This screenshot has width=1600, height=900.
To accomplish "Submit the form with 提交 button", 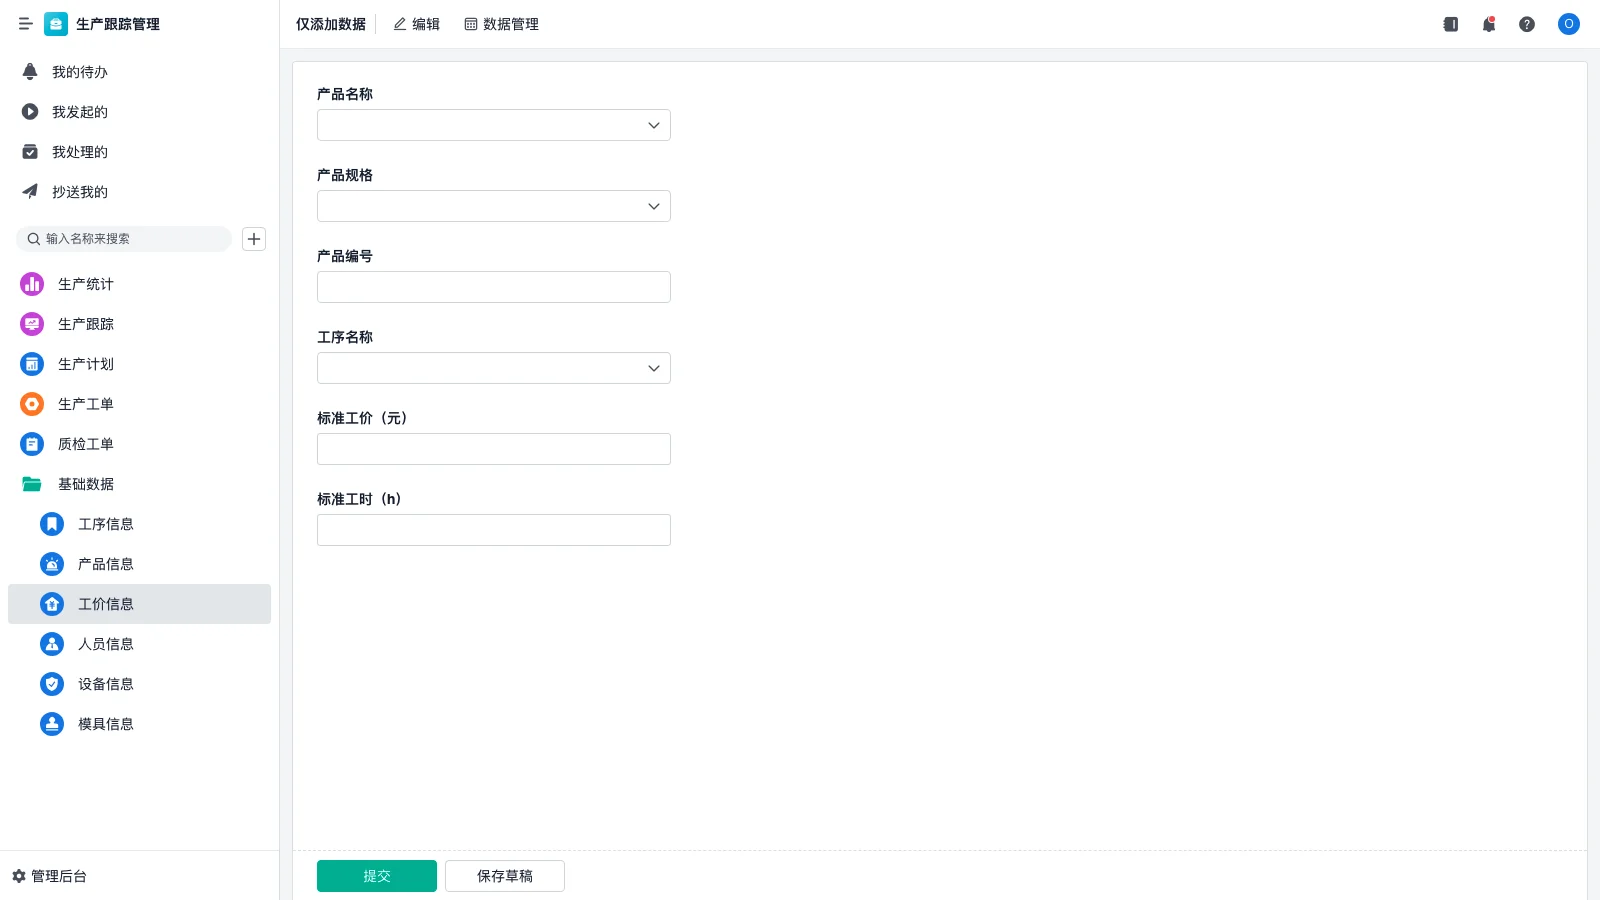I will [376, 876].
